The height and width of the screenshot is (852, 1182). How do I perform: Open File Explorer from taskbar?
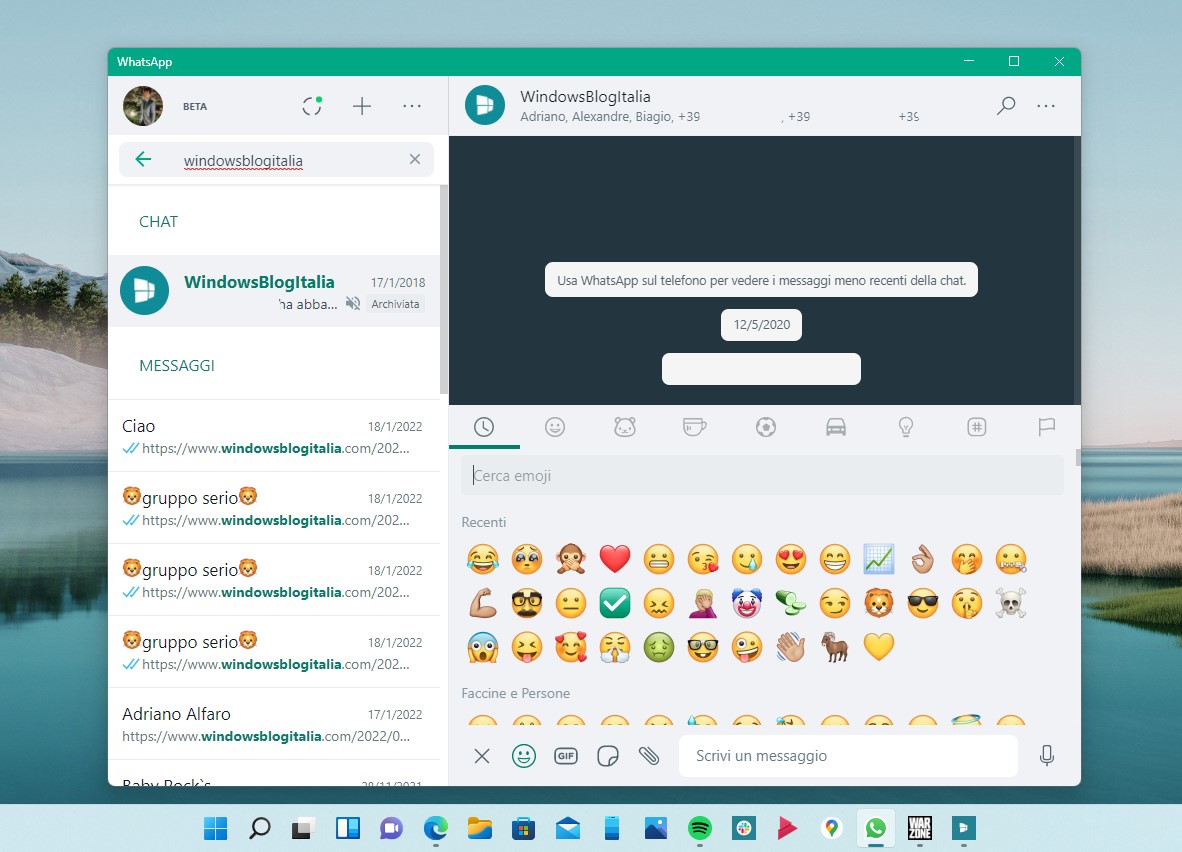pos(479,828)
